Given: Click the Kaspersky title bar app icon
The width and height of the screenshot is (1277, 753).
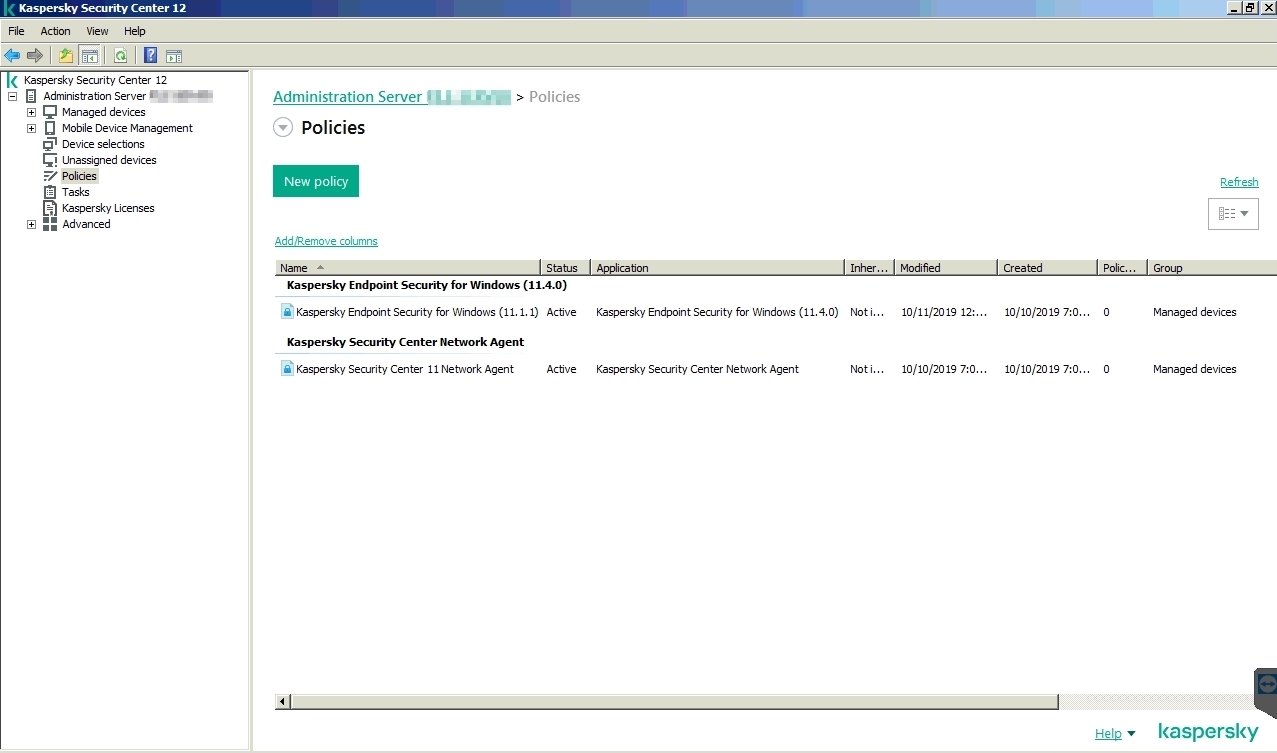Looking at the screenshot, I should [x=9, y=8].
